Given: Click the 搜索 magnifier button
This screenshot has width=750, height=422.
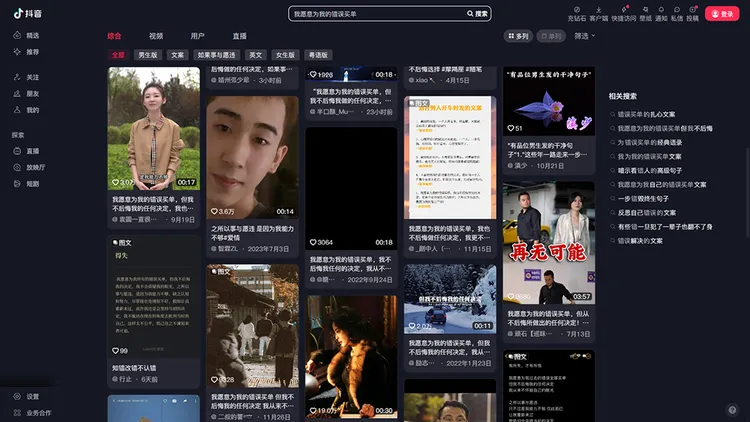Looking at the screenshot, I should coord(477,14).
